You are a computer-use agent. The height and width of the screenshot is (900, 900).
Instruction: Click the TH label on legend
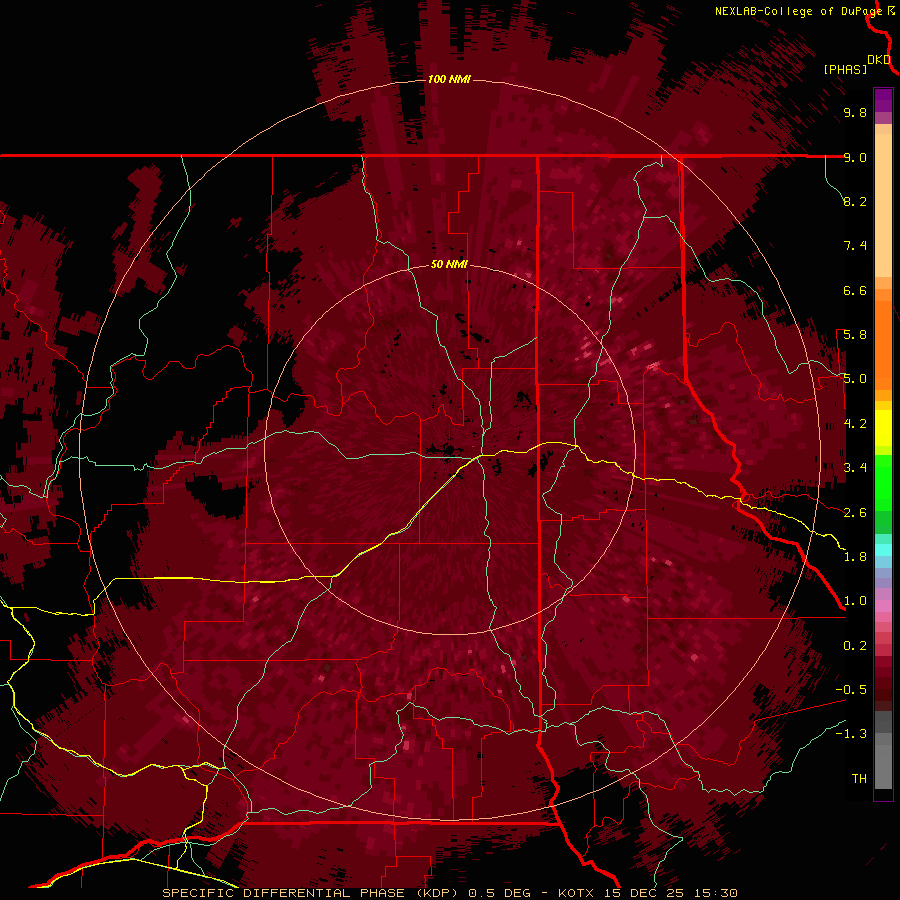tap(859, 779)
